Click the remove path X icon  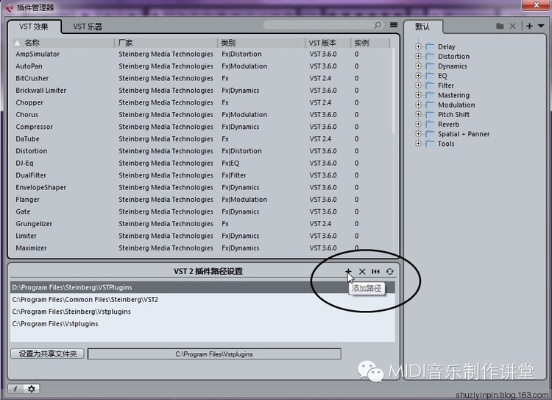362,271
